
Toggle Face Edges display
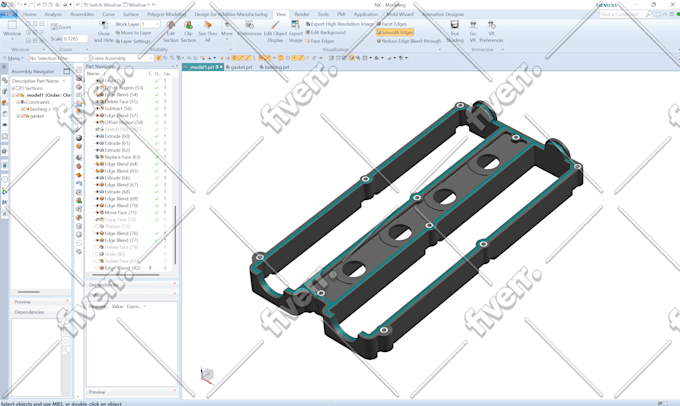coord(320,41)
